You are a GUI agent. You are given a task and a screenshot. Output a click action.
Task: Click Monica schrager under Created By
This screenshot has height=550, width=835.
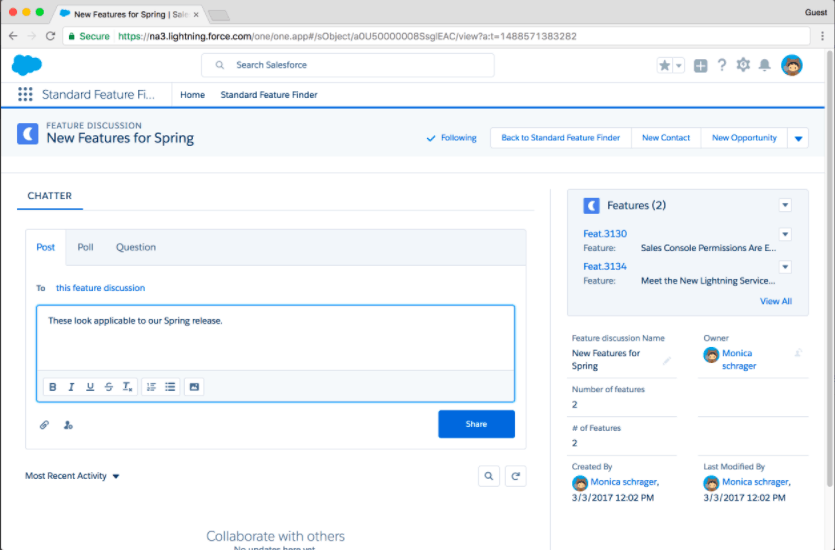(x=624, y=482)
